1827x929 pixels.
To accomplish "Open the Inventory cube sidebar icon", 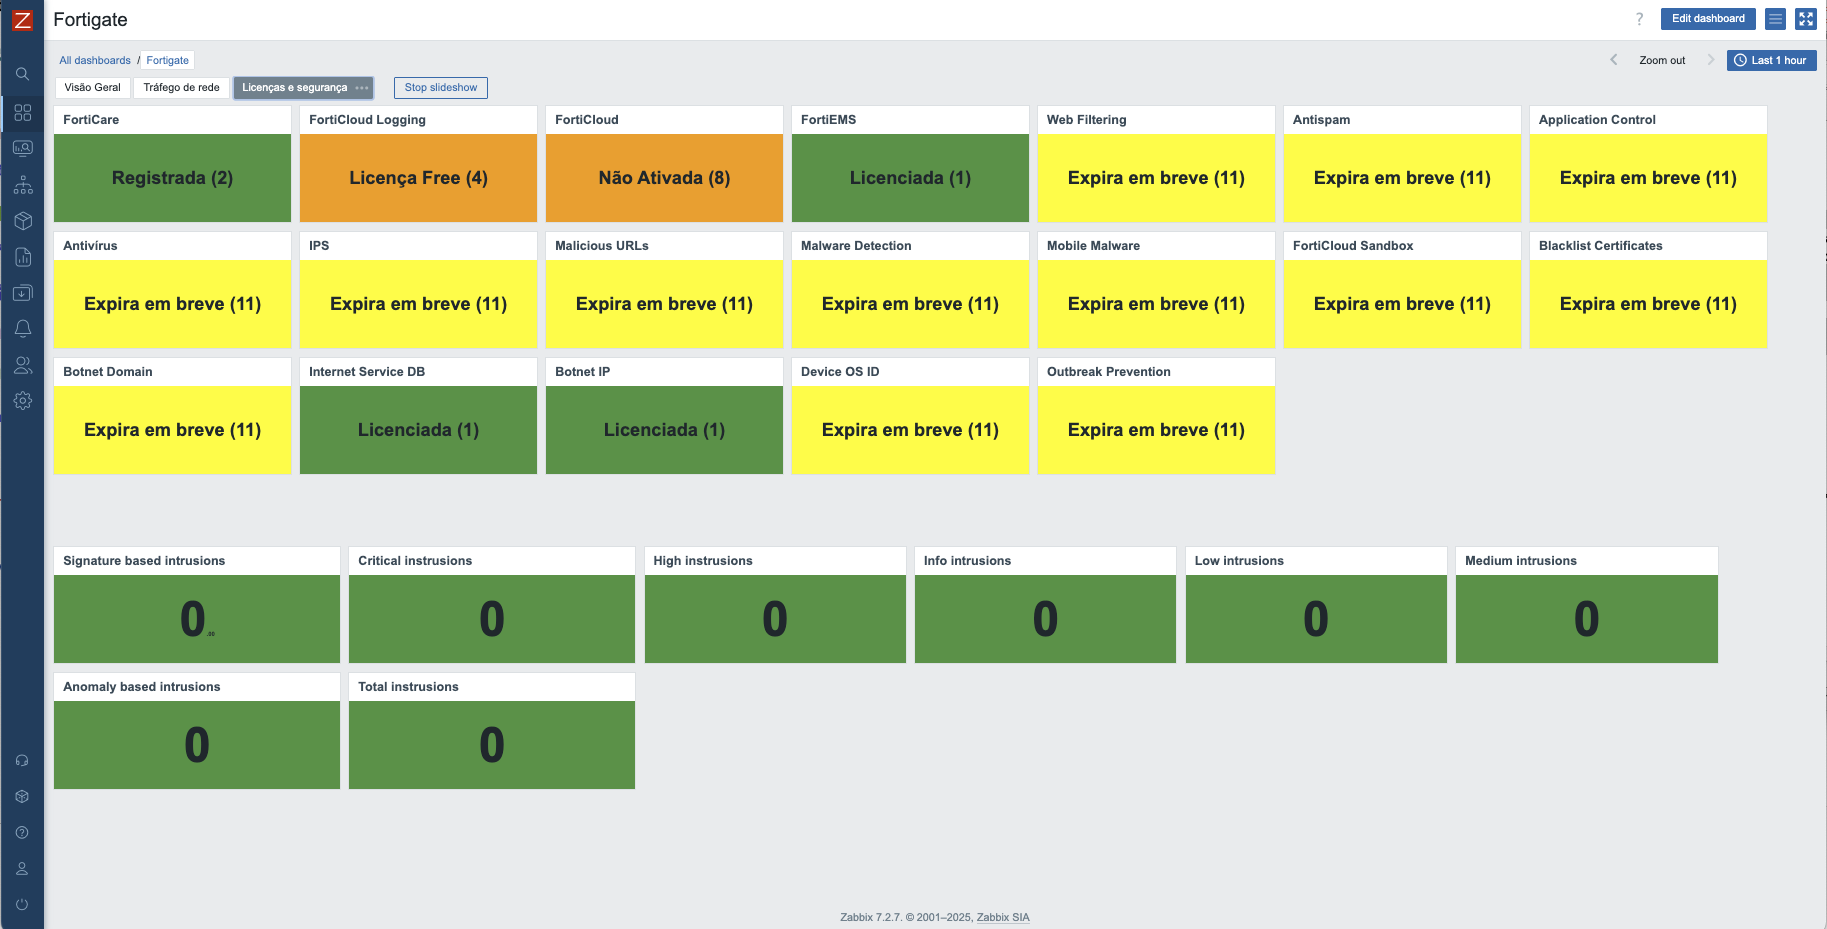I will coord(22,221).
